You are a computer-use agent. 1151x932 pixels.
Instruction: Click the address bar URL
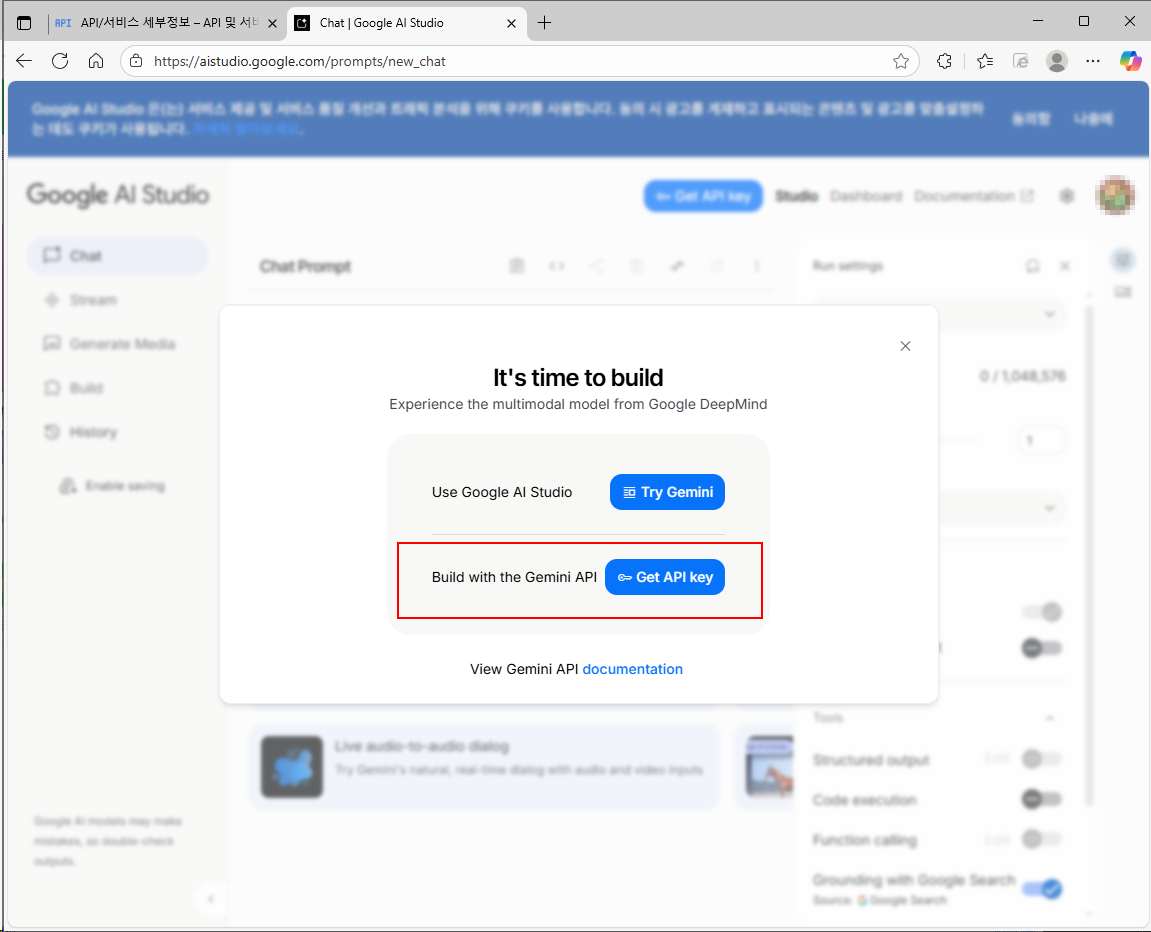pos(299,62)
